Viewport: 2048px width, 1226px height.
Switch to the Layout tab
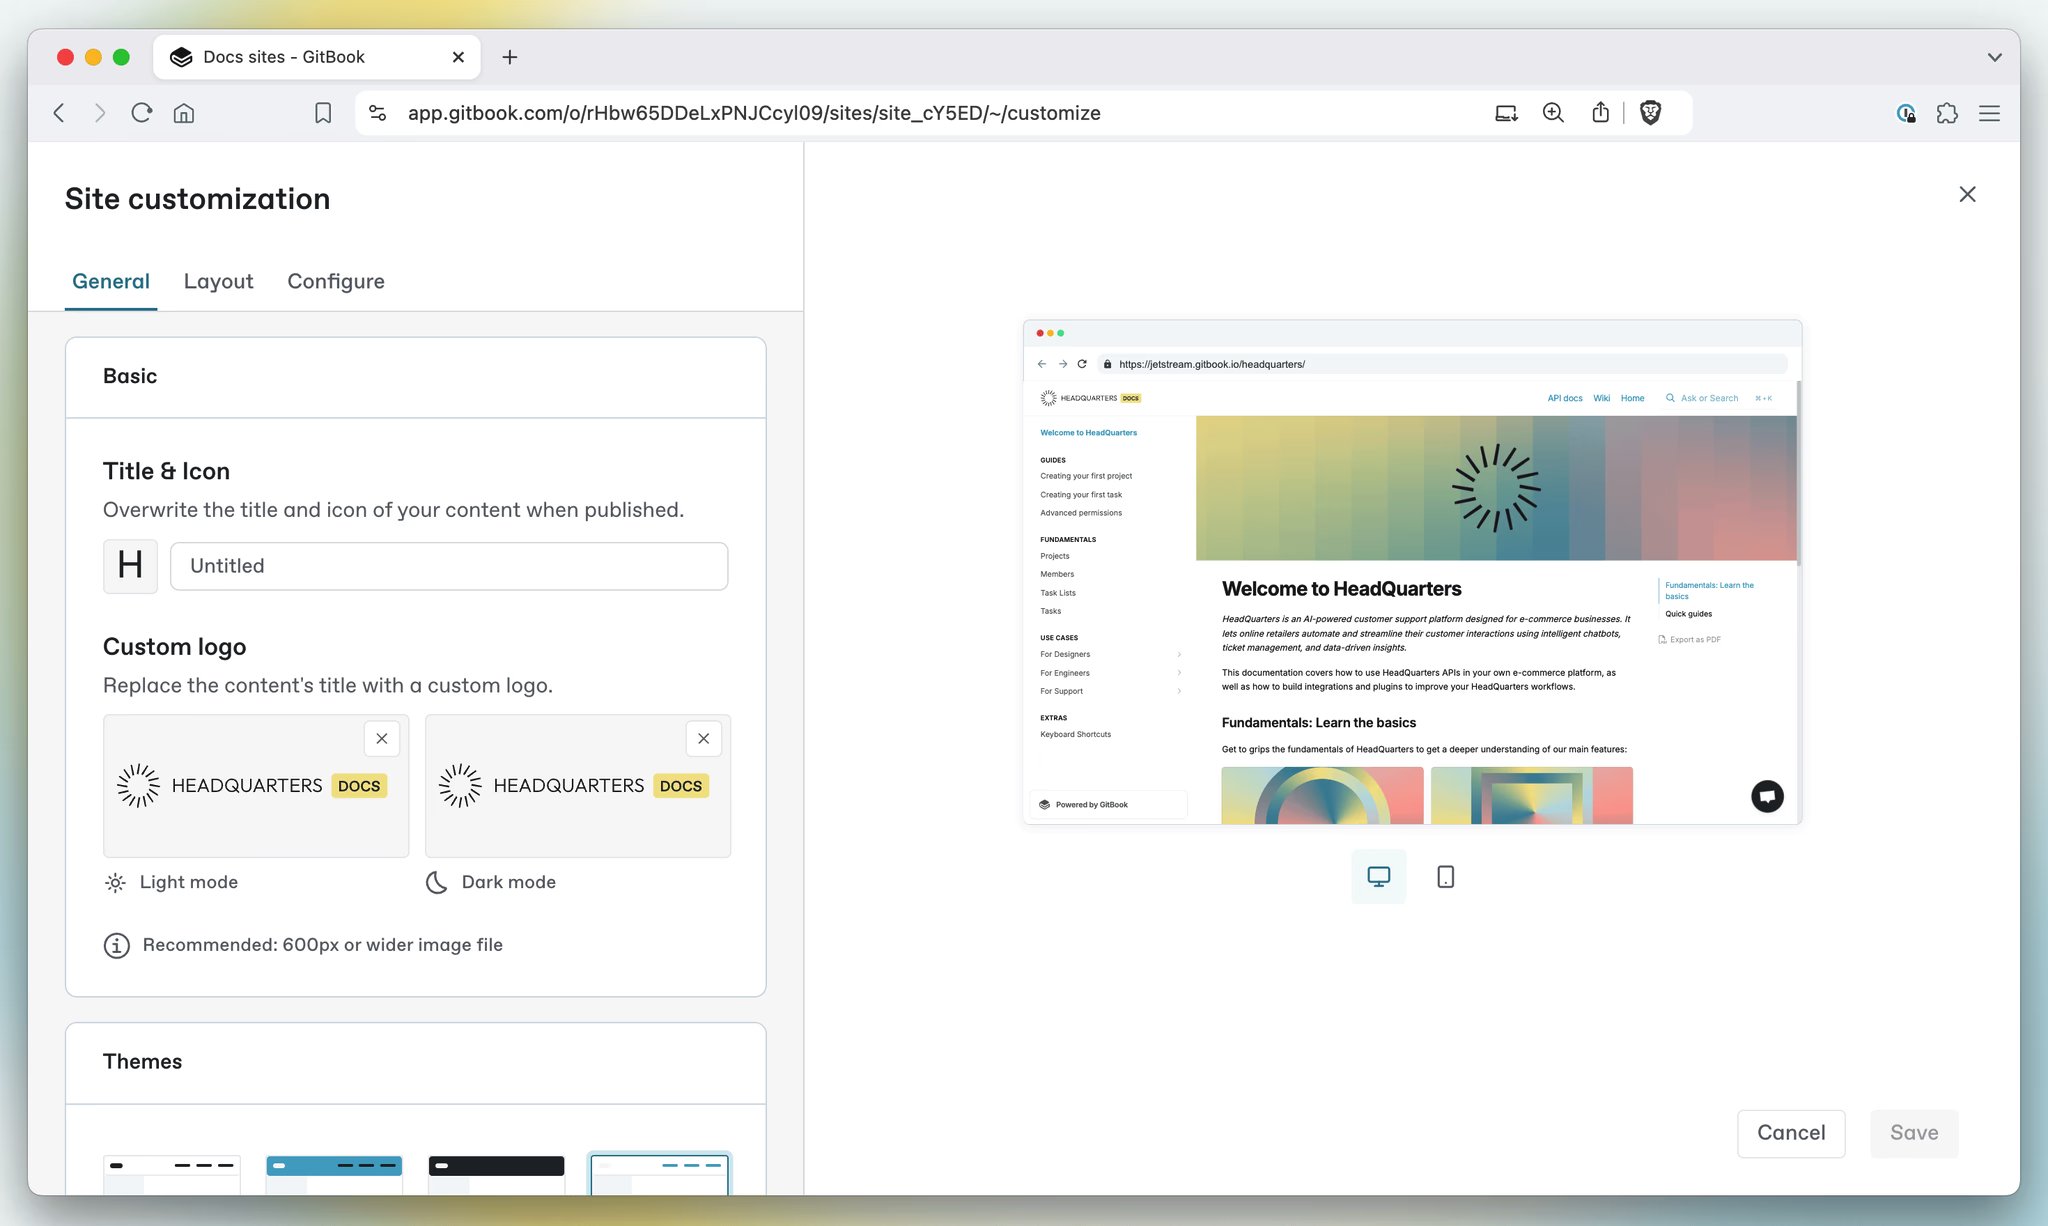point(218,281)
